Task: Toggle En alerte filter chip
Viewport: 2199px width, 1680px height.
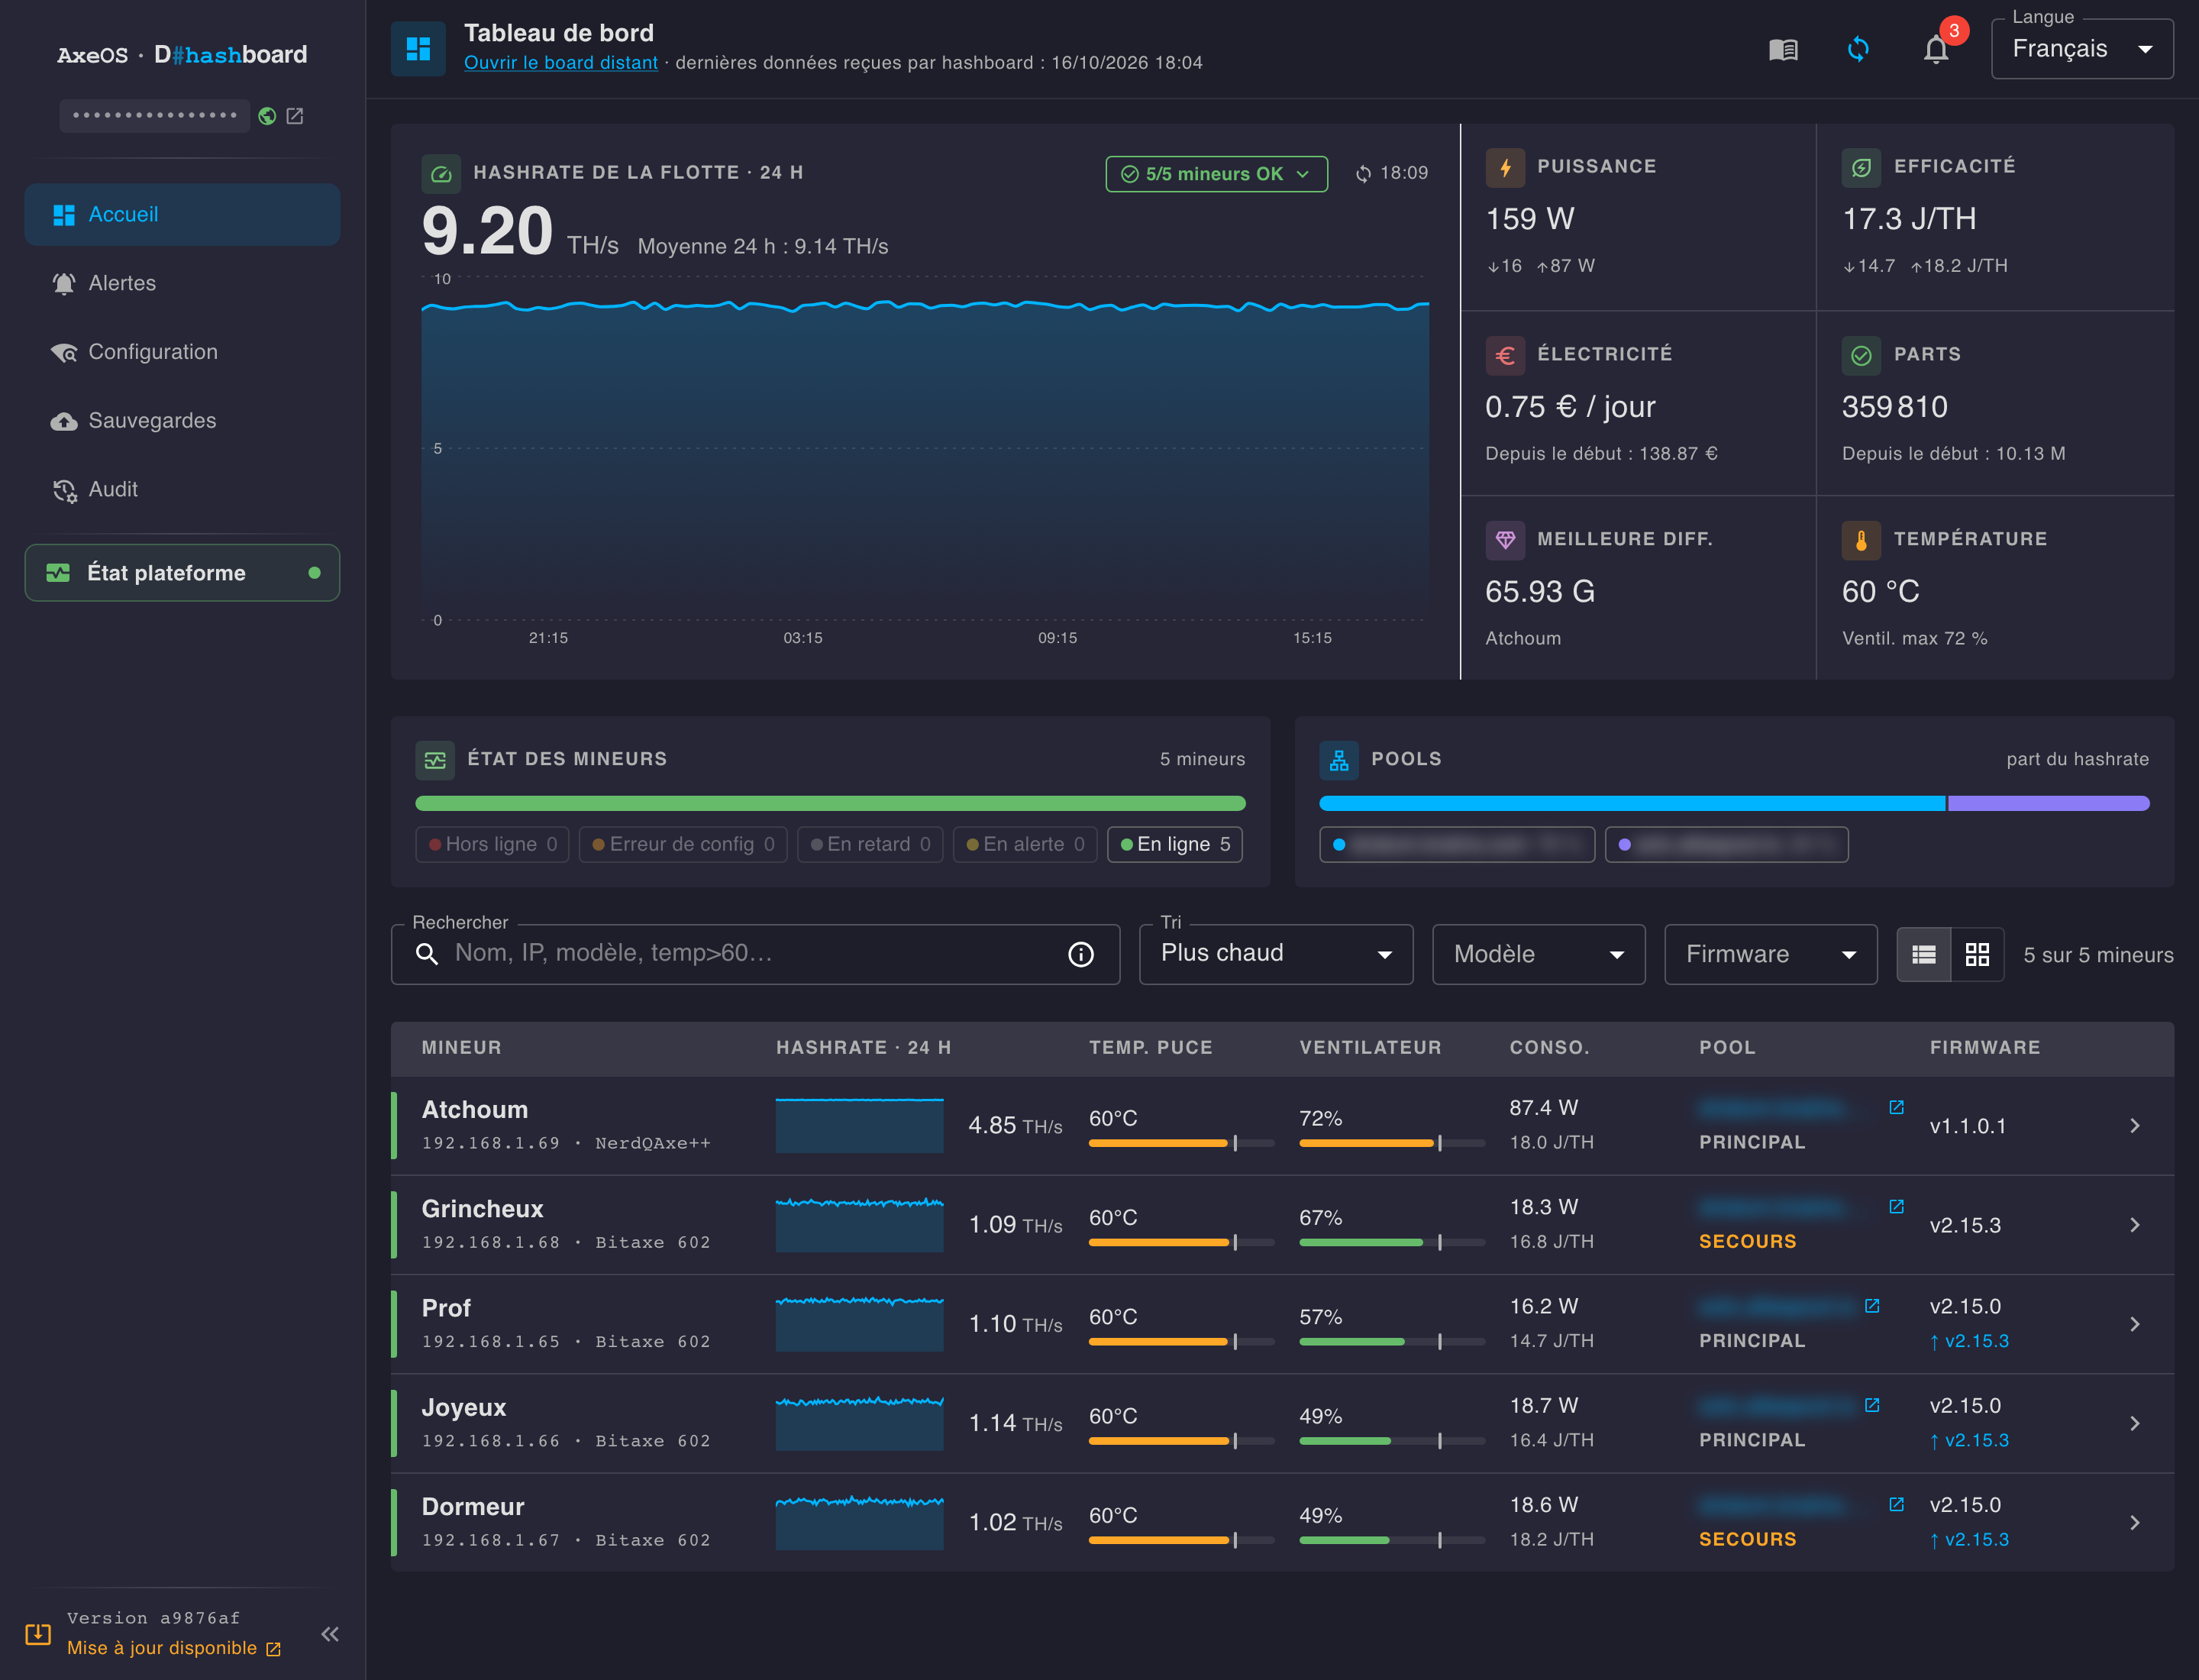Action: (1025, 844)
